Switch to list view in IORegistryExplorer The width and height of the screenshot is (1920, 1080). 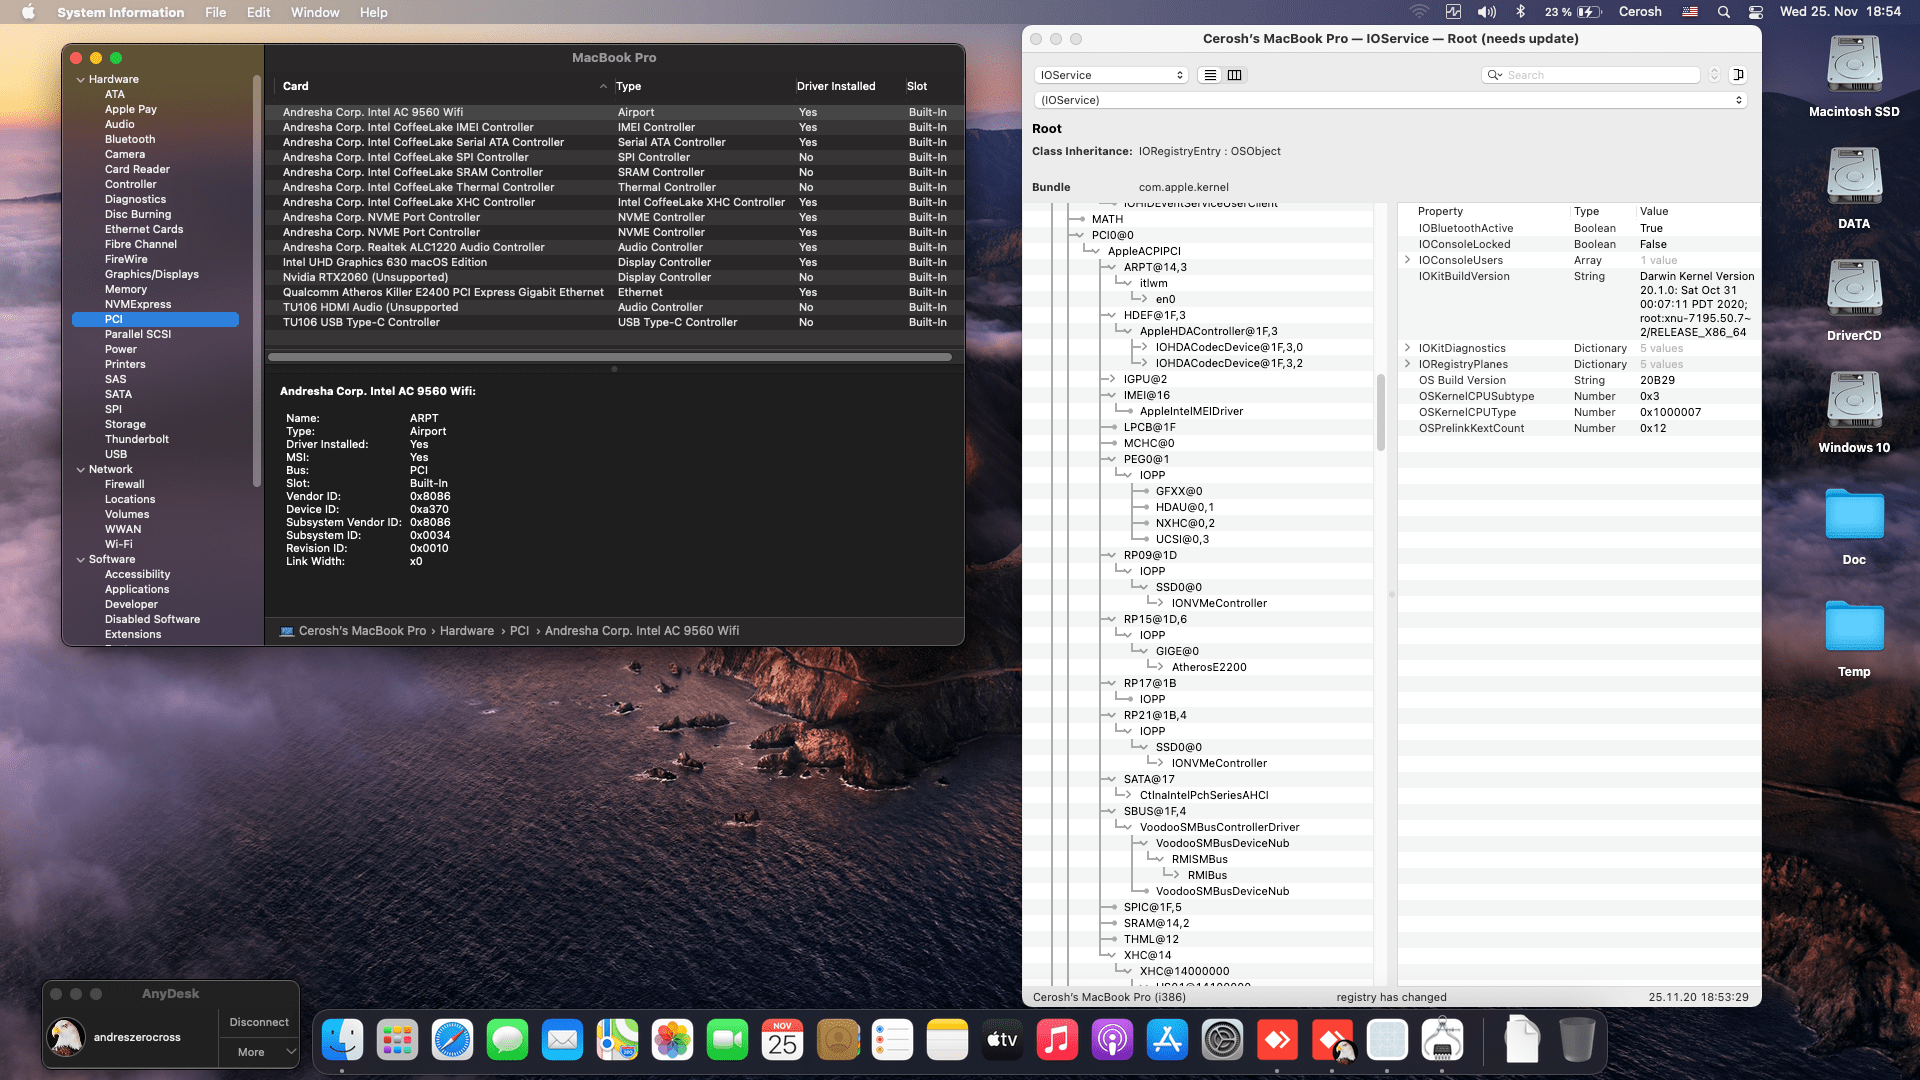pyautogui.click(x=1209, y=75)
